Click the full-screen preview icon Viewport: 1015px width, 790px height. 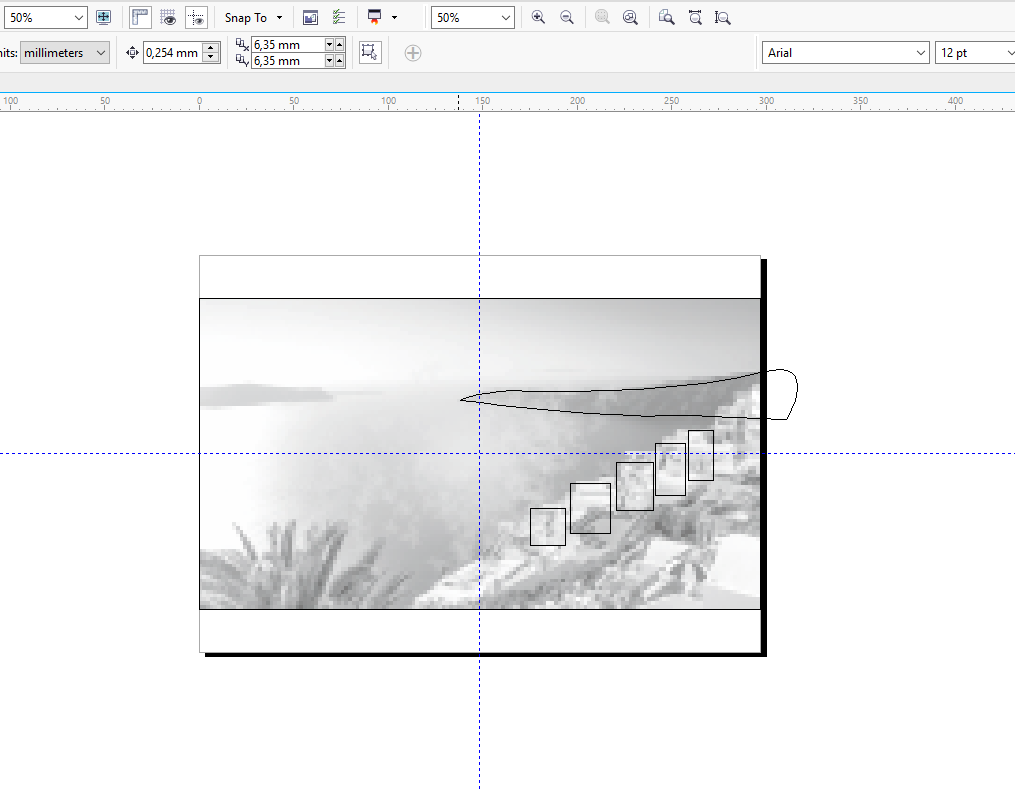[x=103, y=18]
